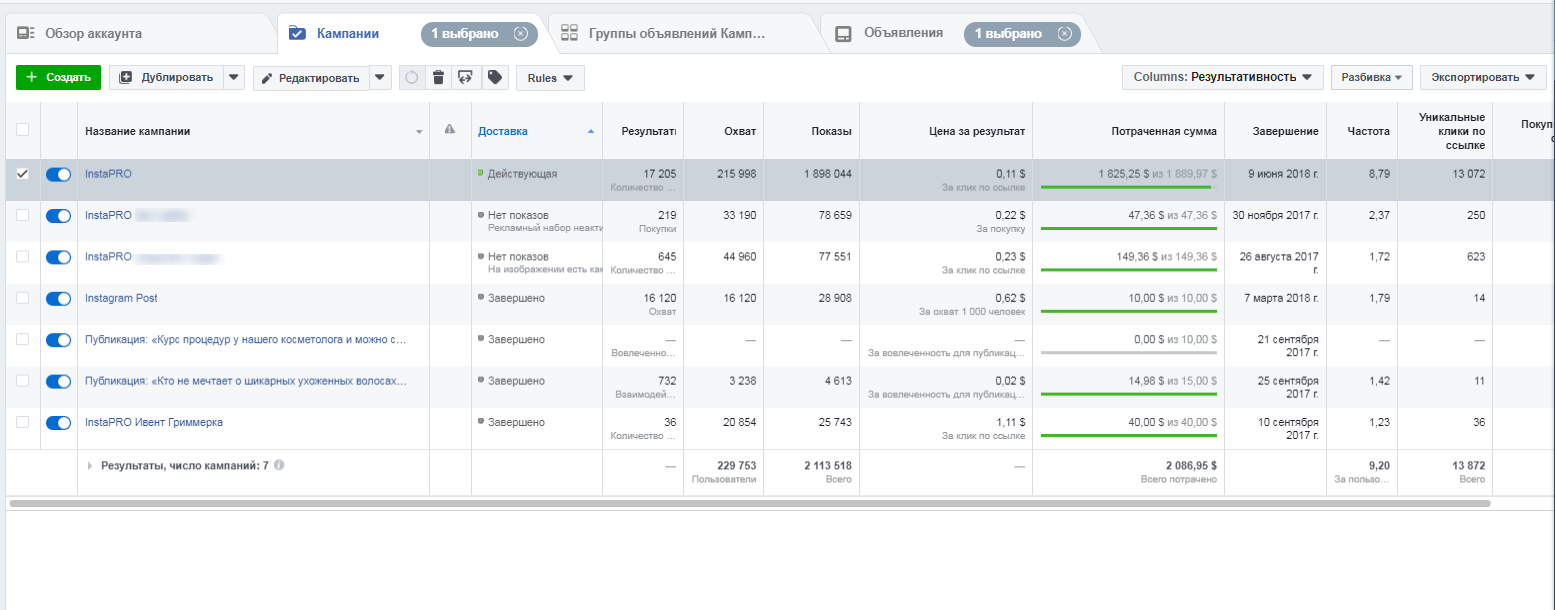
Task: Clear the 1 выбрано selection on Объявления tab
Action: (x=1064, y=34)
